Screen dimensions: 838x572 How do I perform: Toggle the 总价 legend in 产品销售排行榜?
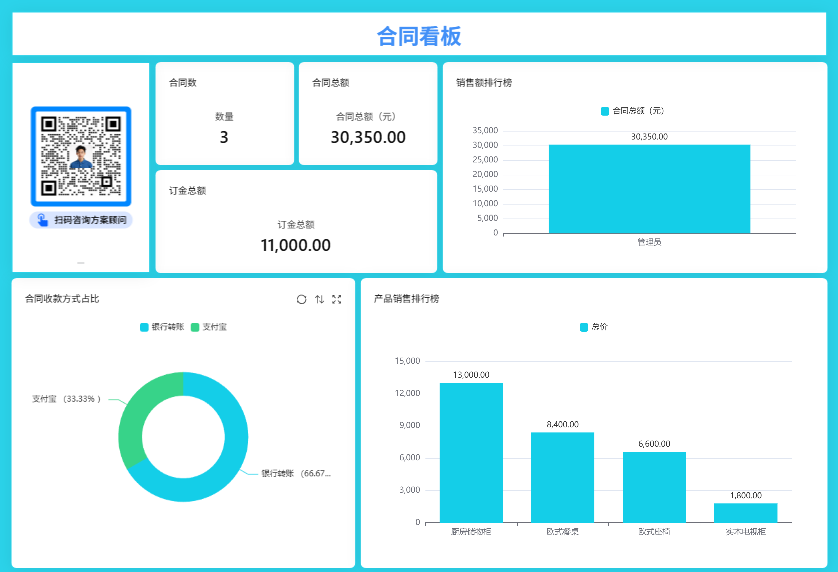pyautogui.click(x=593, y=327)
